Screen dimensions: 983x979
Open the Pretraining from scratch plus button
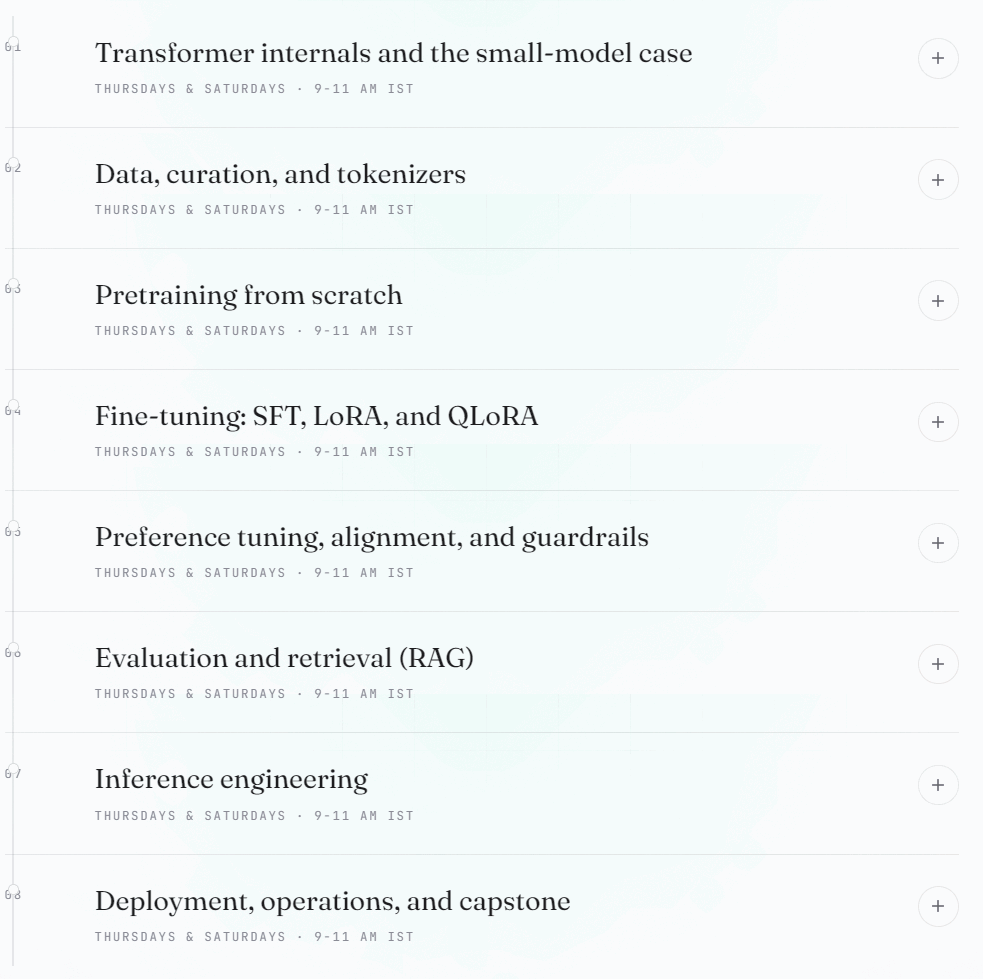coord(938,301)
